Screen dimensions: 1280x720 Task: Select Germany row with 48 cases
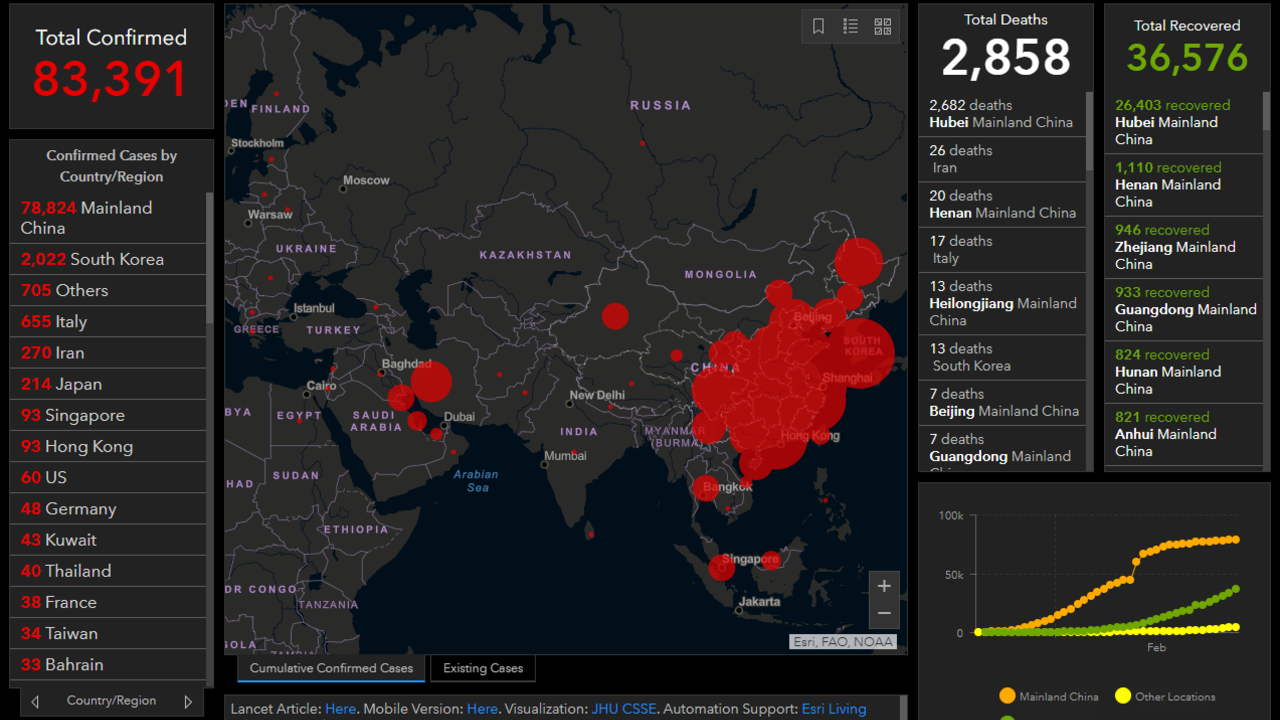(x=108, y=509)
